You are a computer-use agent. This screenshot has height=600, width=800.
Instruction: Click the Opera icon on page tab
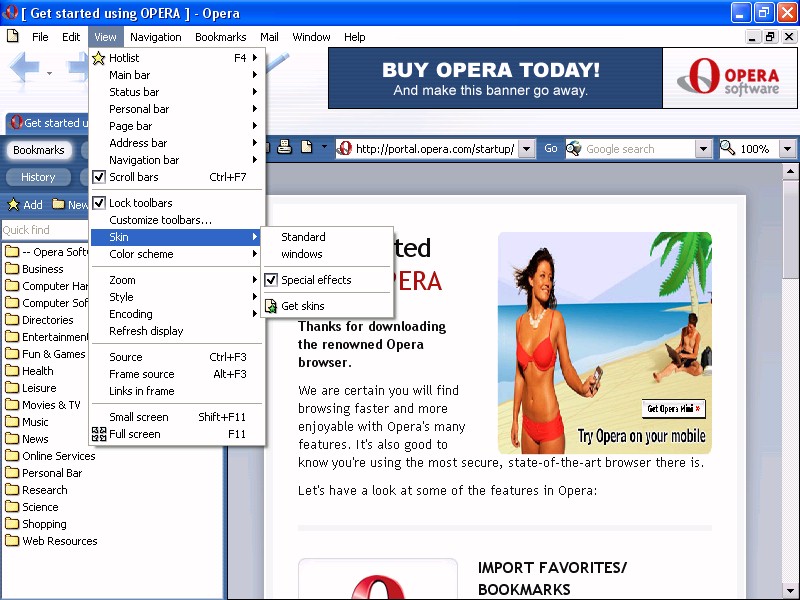coord(17,122)
